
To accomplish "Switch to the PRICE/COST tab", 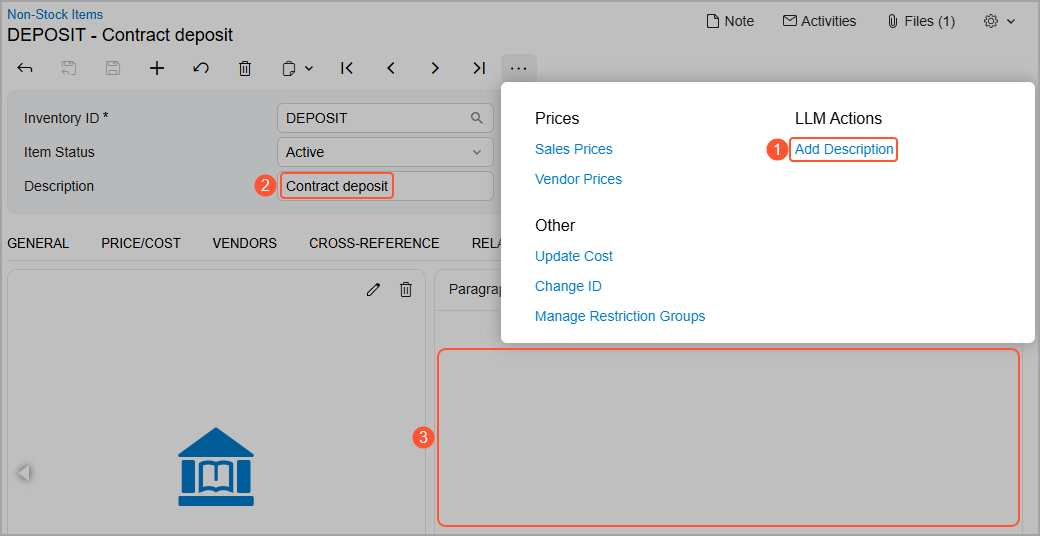I will (141, 243).
